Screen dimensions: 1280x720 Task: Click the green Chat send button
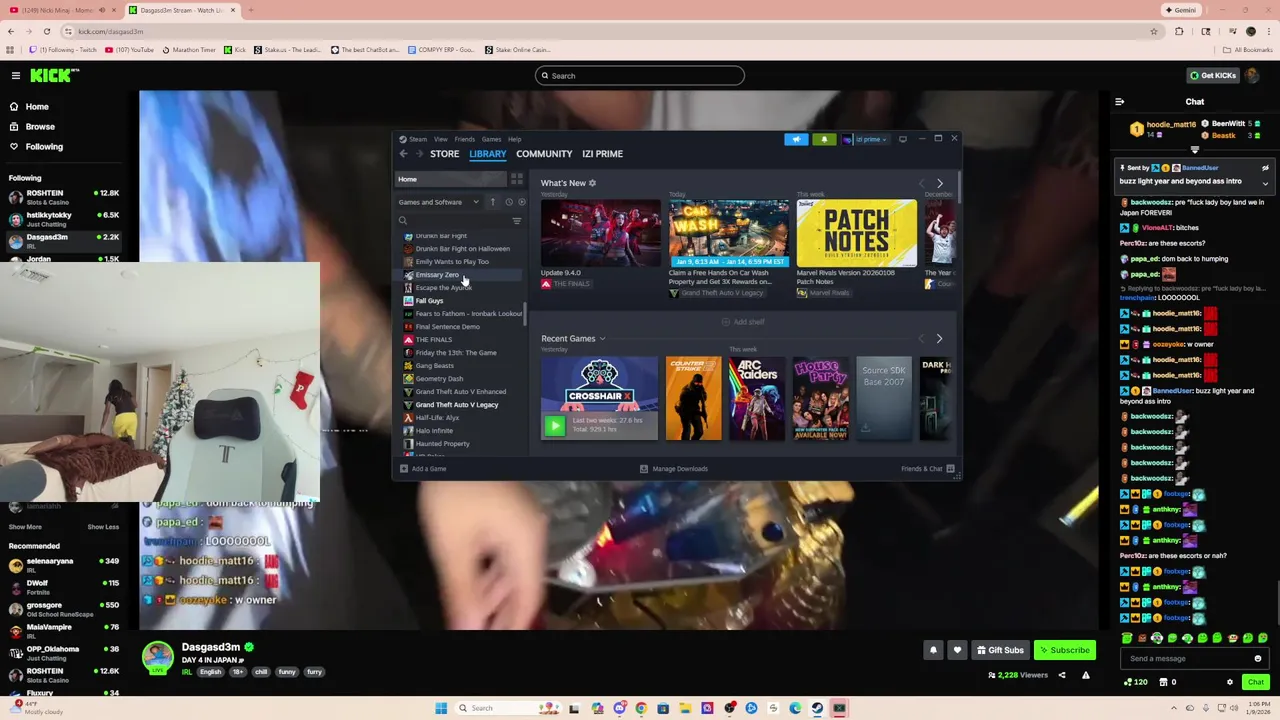click(x=1256, y=682)
